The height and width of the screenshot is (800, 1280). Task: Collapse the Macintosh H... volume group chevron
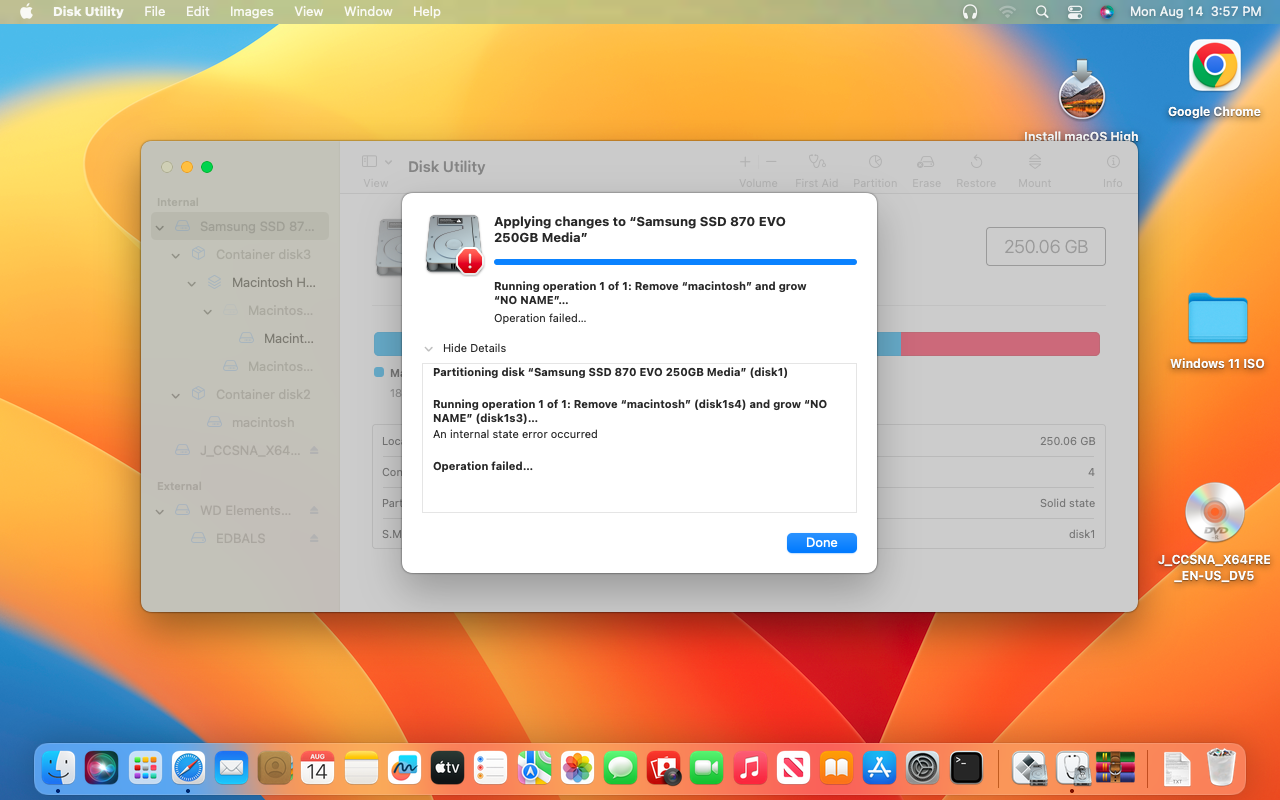(192, 283)
